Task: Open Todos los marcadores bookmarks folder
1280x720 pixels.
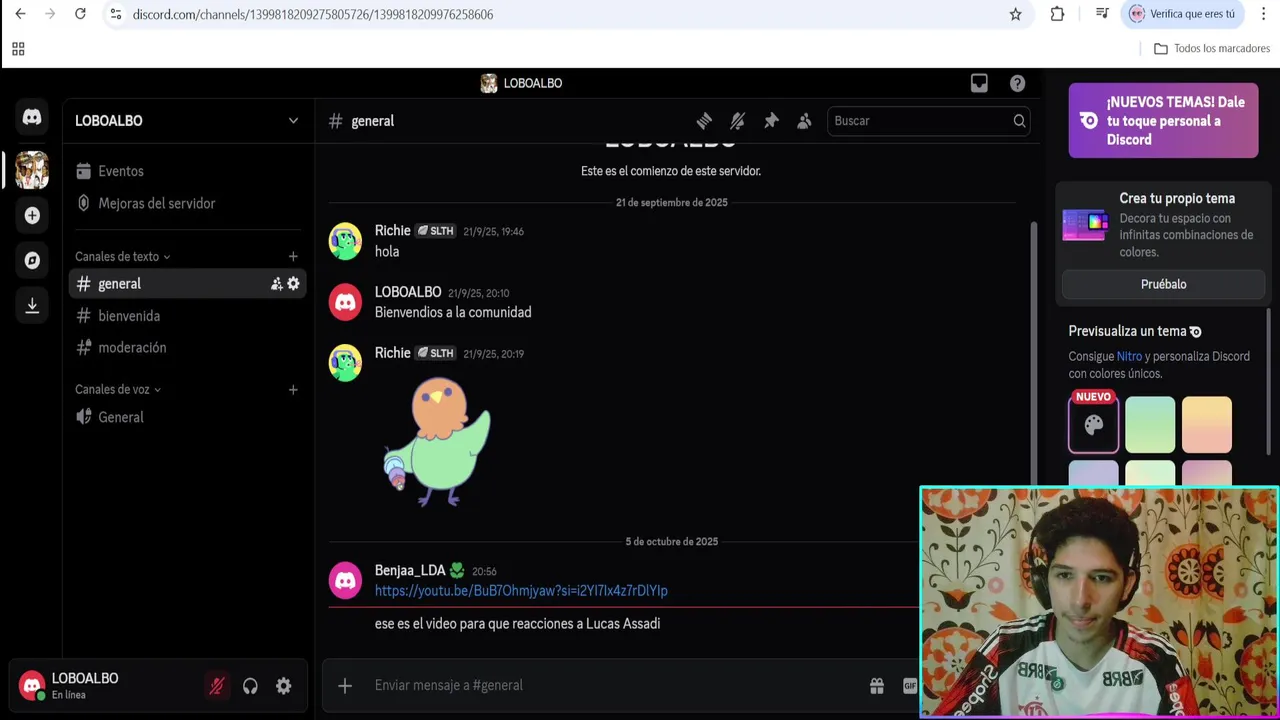Action: (1212, 49)
